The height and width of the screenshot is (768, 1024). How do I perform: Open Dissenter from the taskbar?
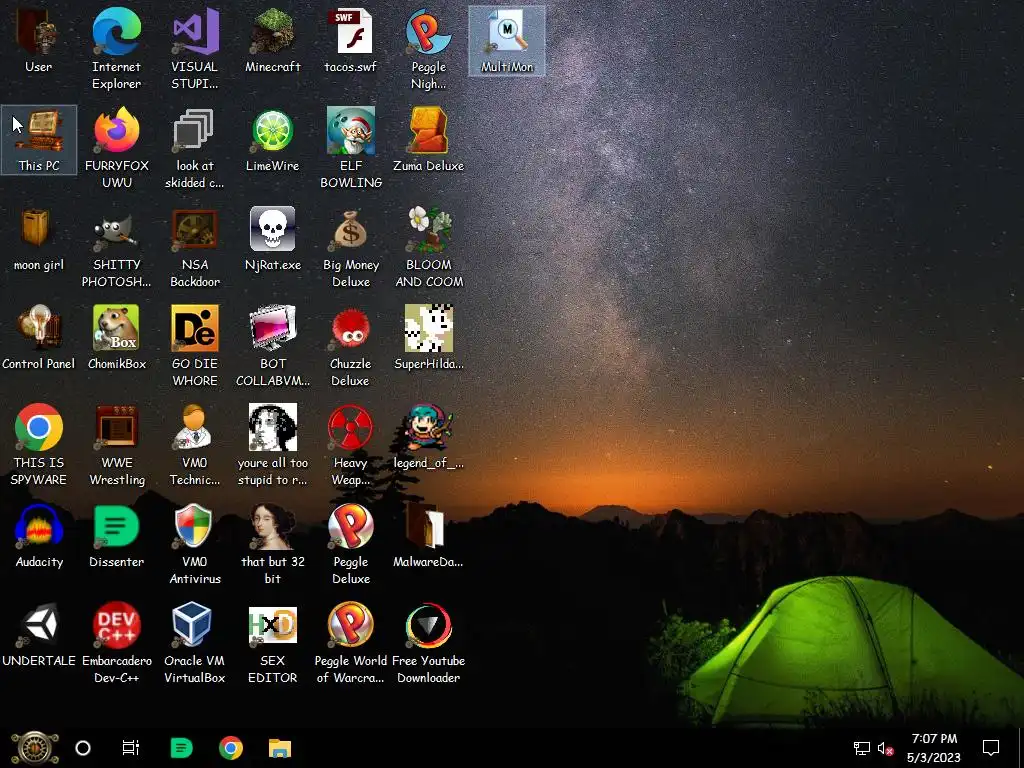(181, 748)
